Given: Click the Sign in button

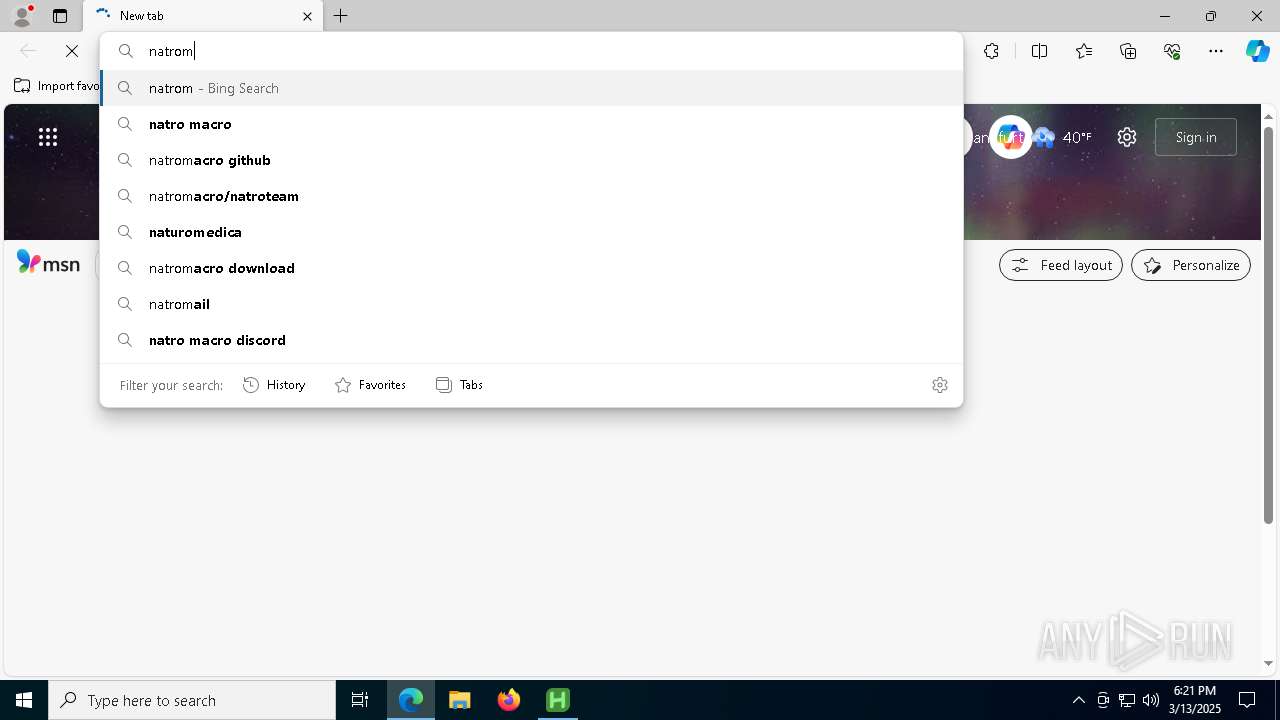Looking at the screenshot, I should tap(1196, 137).
